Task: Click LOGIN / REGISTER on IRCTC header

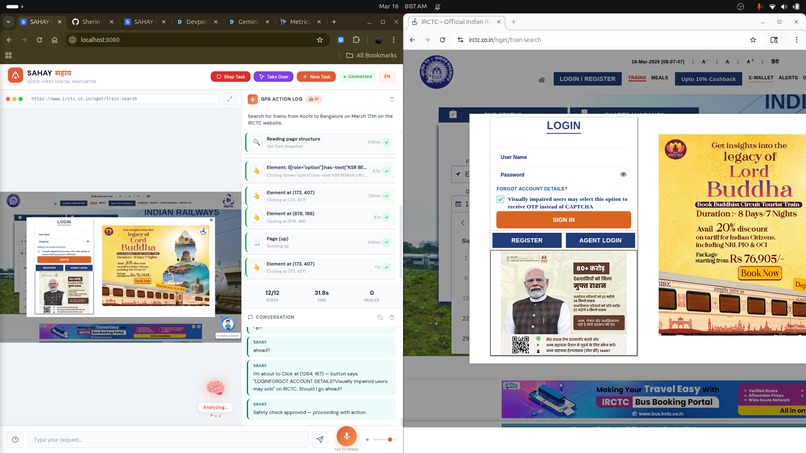Action: coord(587,79)
